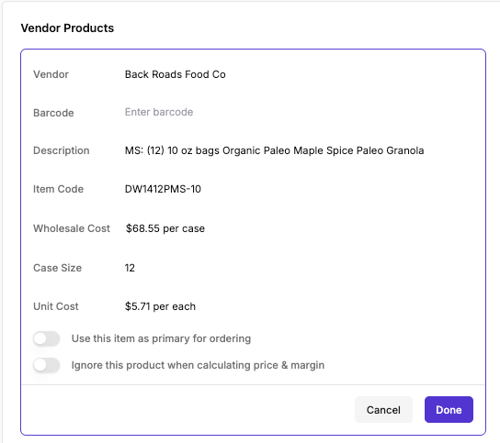Click the Unit Cost label
The image size is (500, 443).
[56, 306]
